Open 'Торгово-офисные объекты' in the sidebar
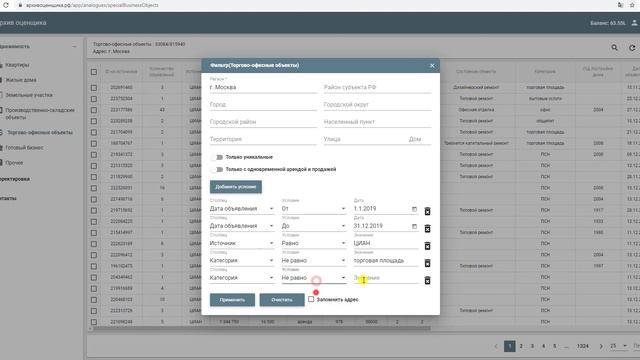The width and height of the screenshot is (640, 360). point(40,133)
